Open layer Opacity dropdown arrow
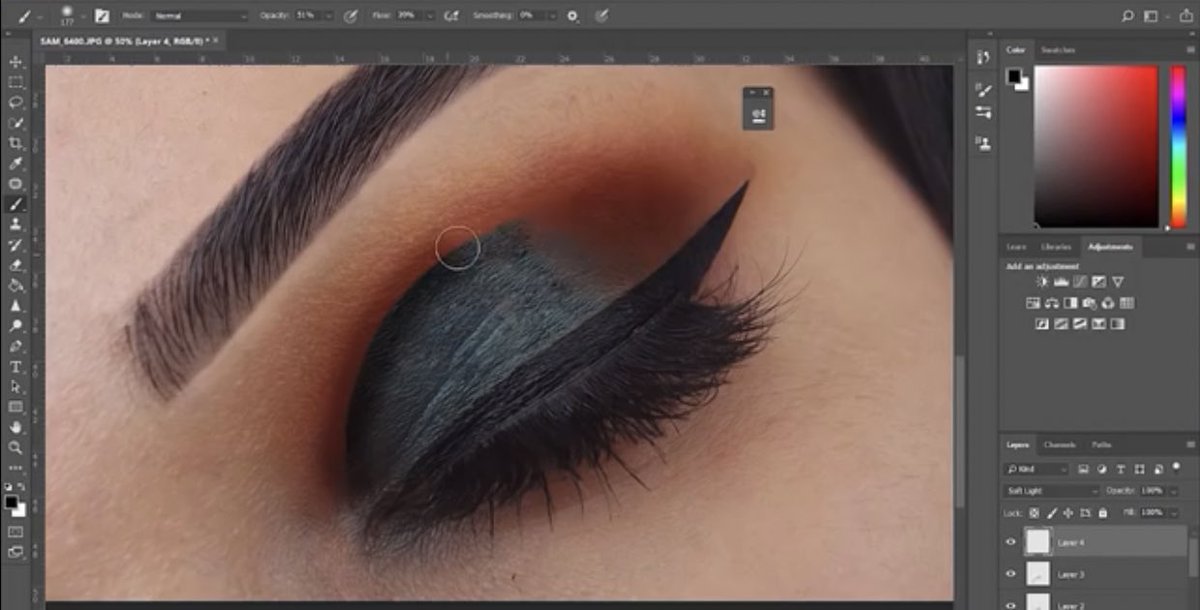Image resolution: width=1200 pixels, height=610 pixels. (x=1172, y=491)
